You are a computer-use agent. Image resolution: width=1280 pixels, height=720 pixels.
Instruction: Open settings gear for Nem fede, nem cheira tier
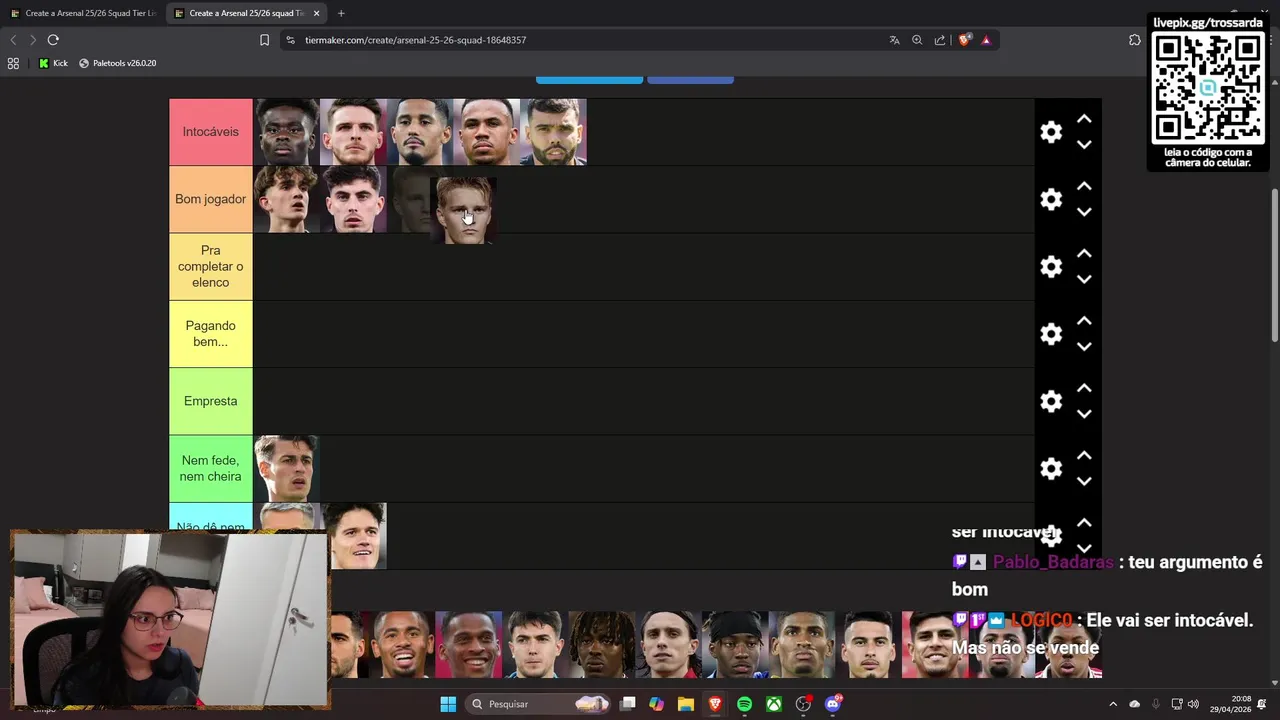tap(1051, 469)
